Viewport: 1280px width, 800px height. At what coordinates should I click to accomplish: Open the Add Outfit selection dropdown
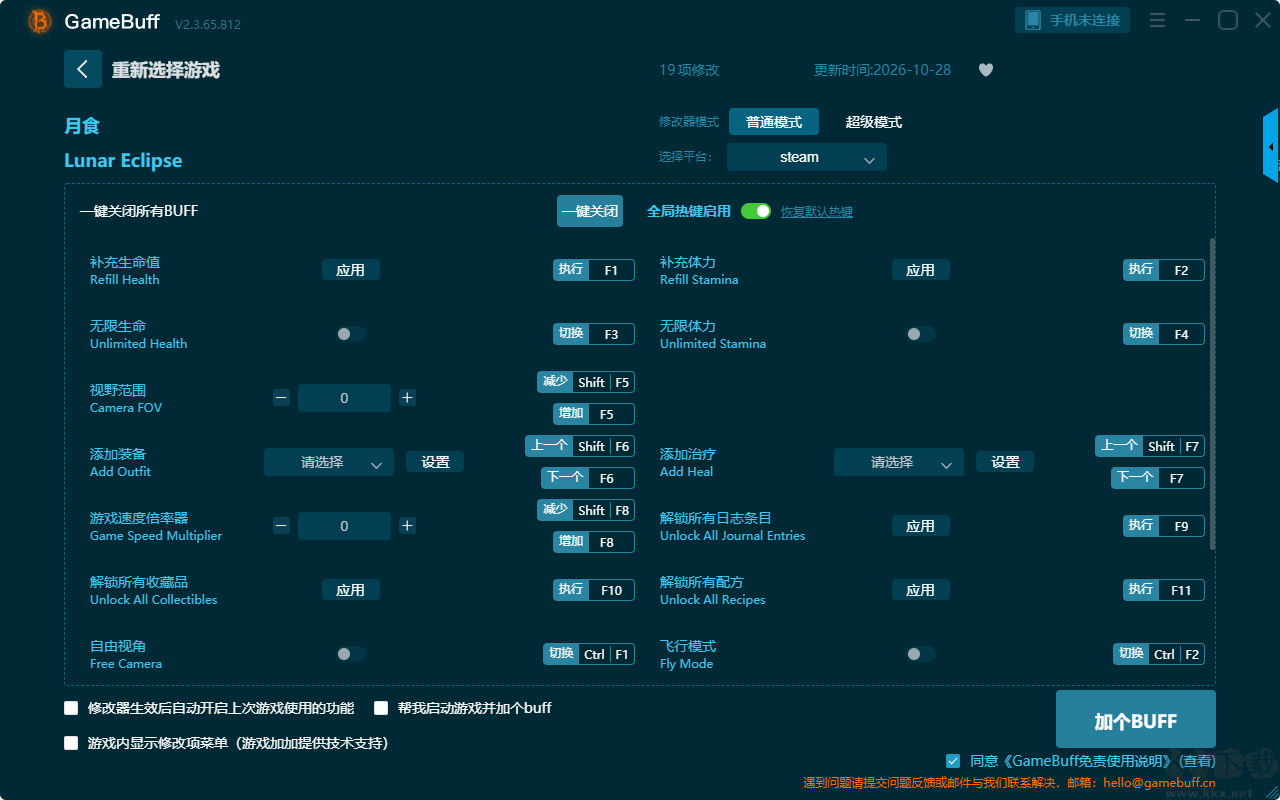329,462
